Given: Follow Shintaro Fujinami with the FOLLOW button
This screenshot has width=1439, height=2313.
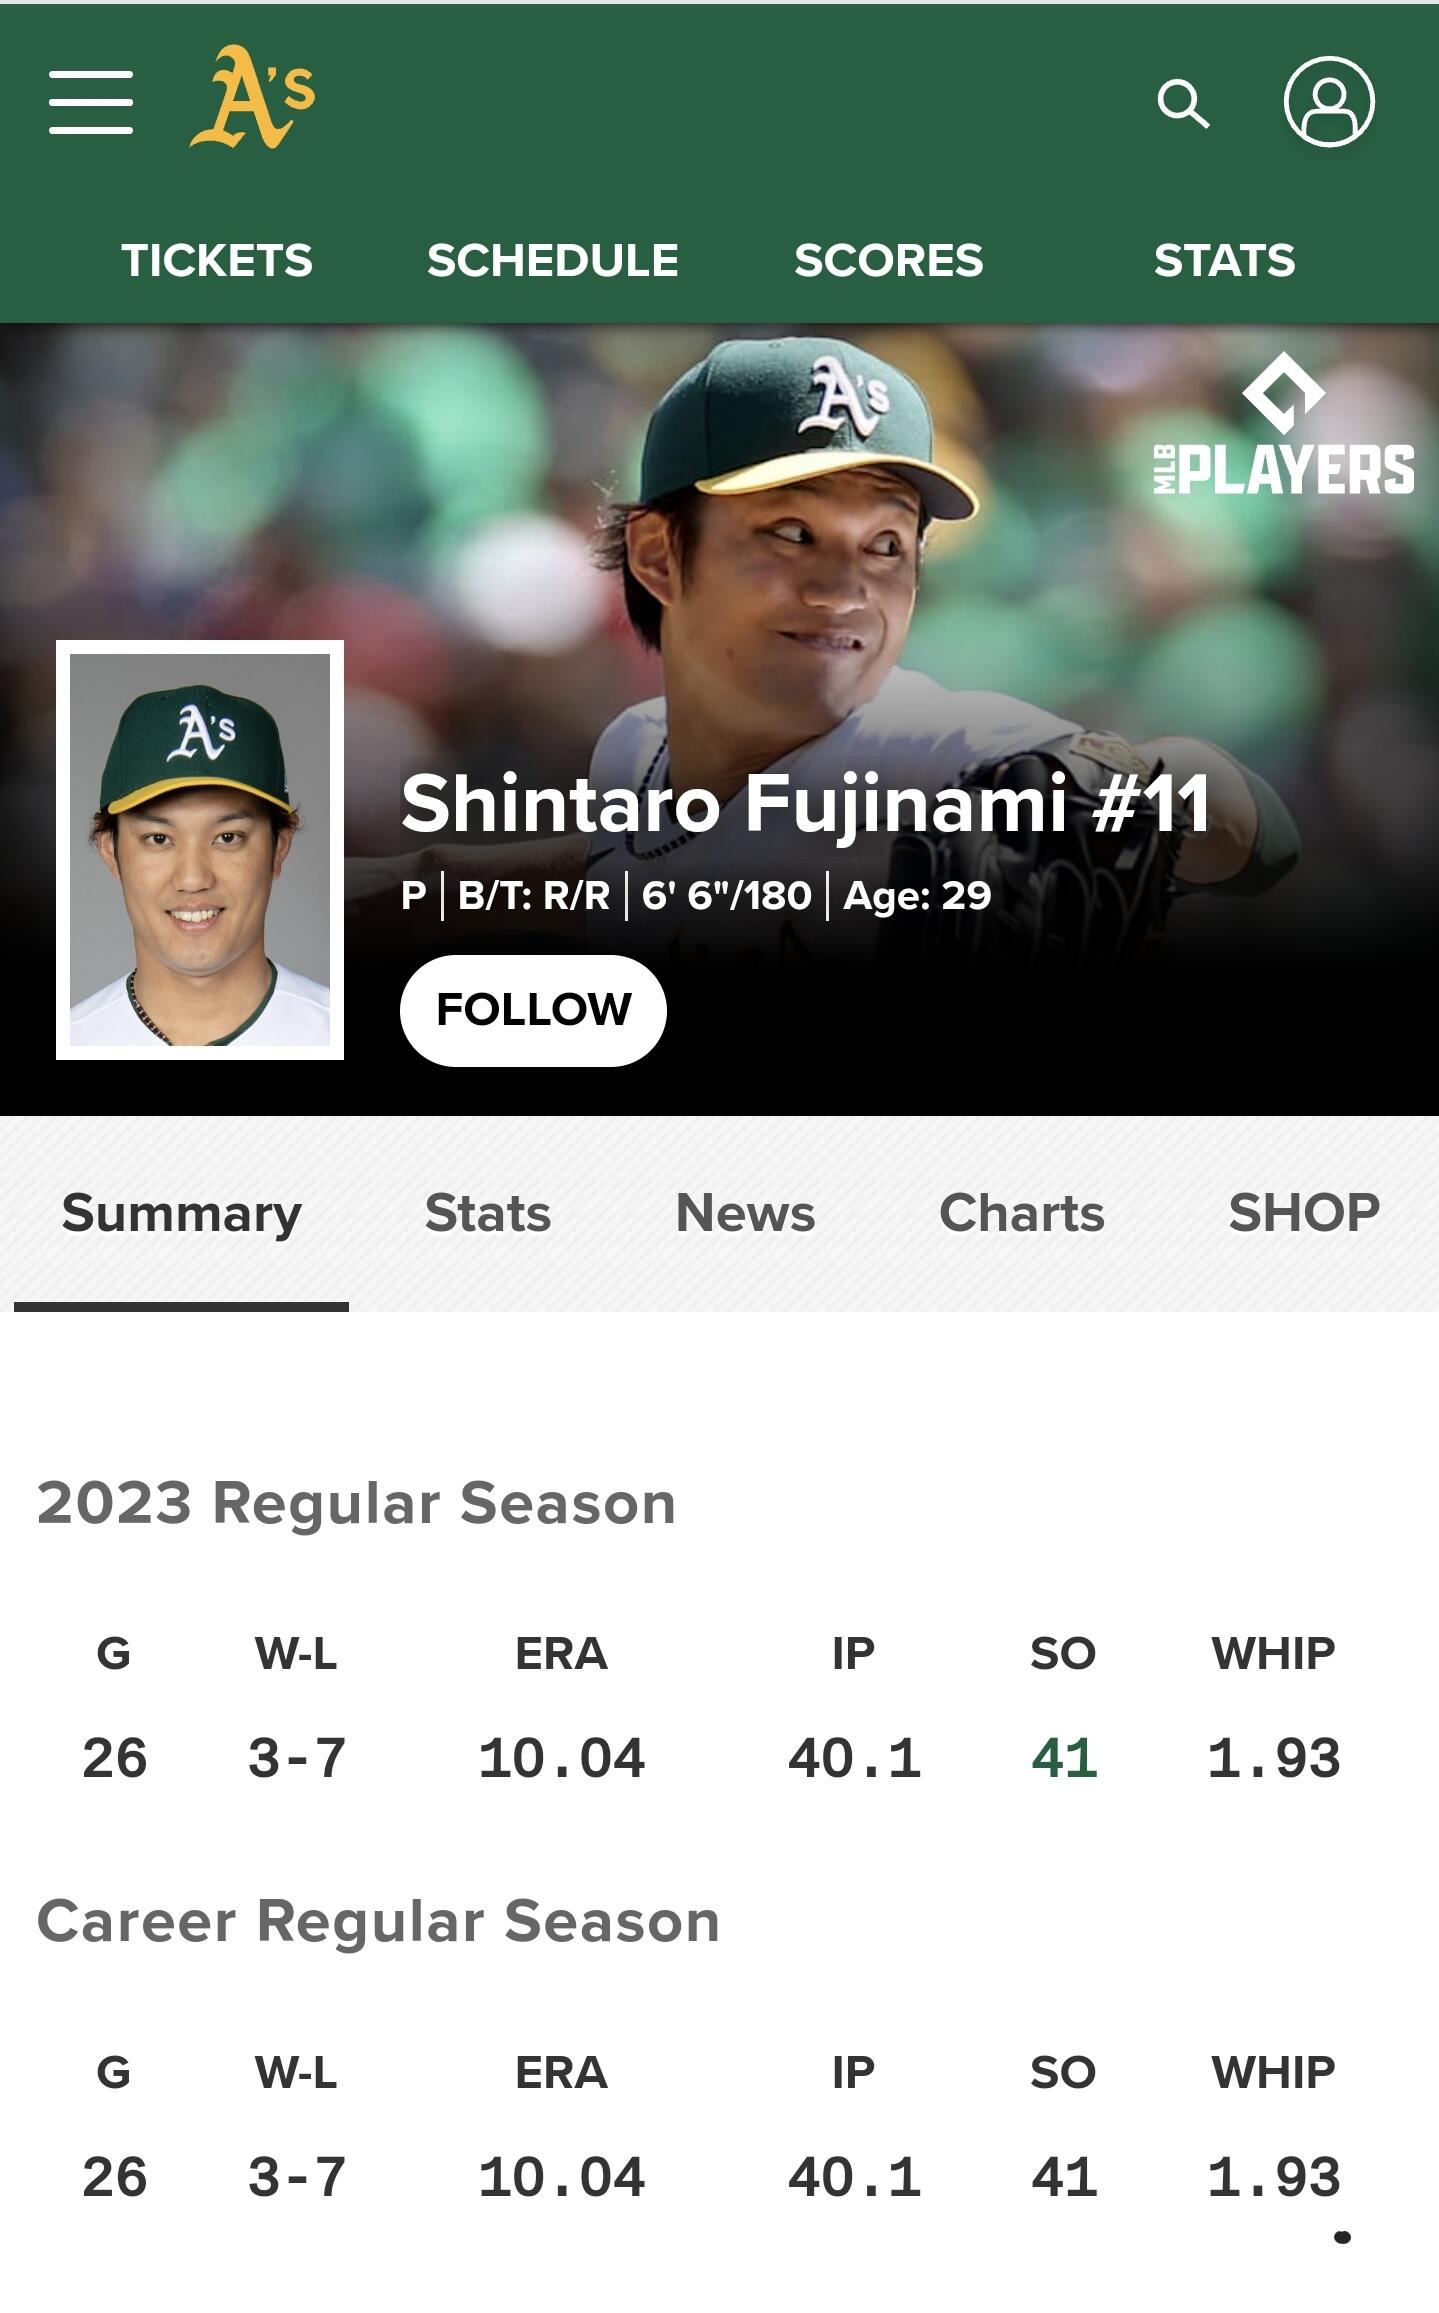Looking at the screenshot, I should click(x=533, y=1010).
